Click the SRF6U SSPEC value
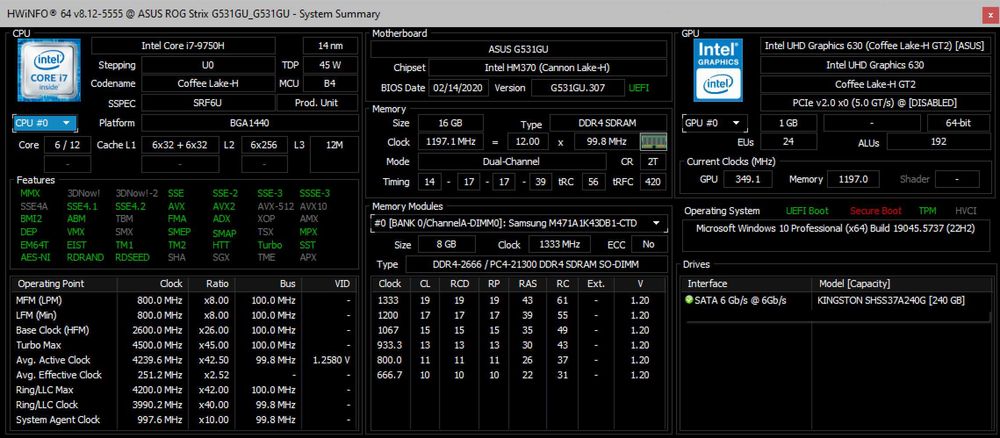This screenshot has width=1000, height=438. point(208,103)
